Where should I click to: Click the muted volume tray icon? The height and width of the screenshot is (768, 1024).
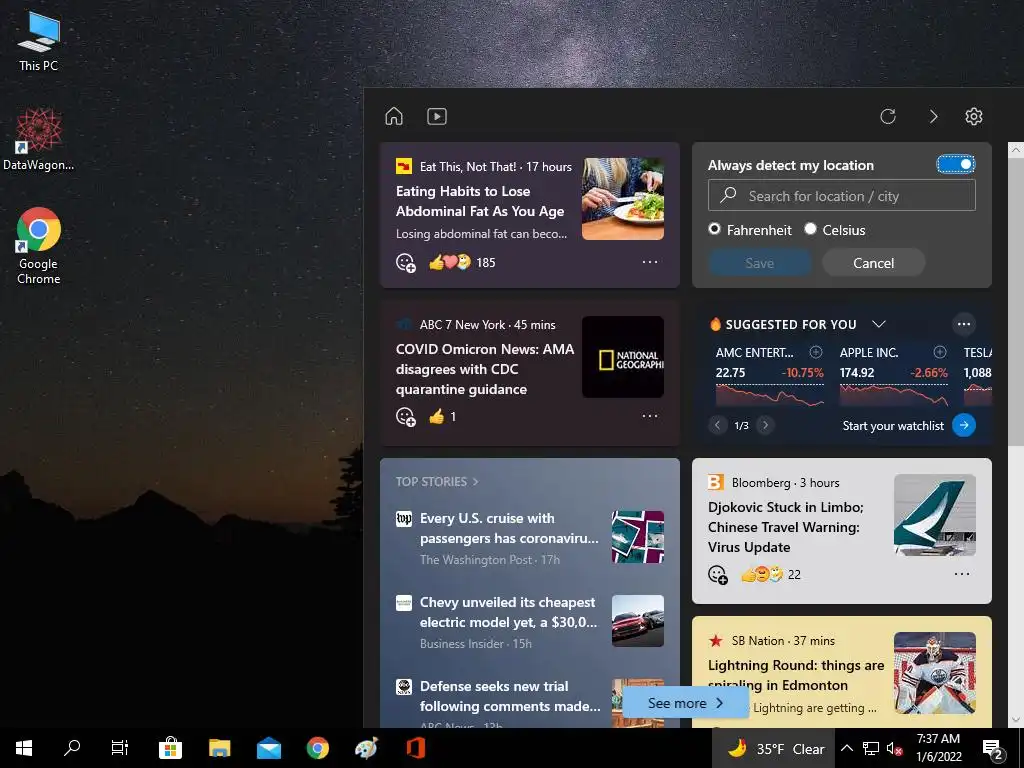[894, 748]
